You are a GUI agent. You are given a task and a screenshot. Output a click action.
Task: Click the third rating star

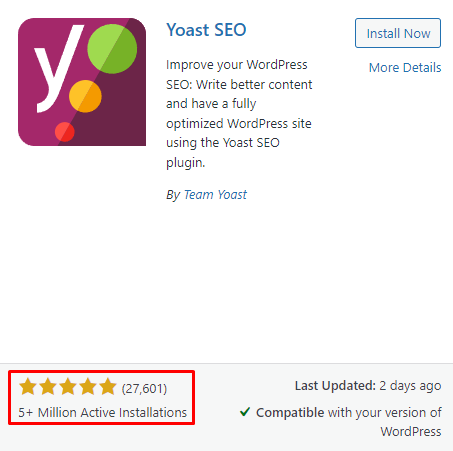click(68, 386)
